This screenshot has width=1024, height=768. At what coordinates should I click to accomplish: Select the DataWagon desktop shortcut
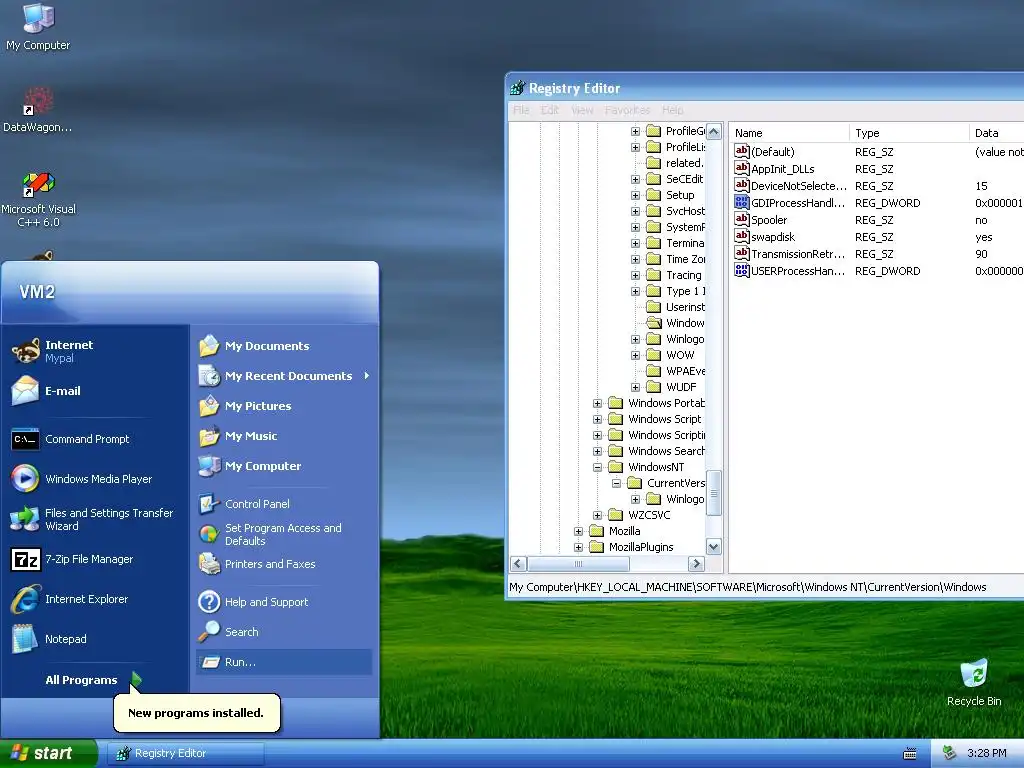[x=37, y=110]
